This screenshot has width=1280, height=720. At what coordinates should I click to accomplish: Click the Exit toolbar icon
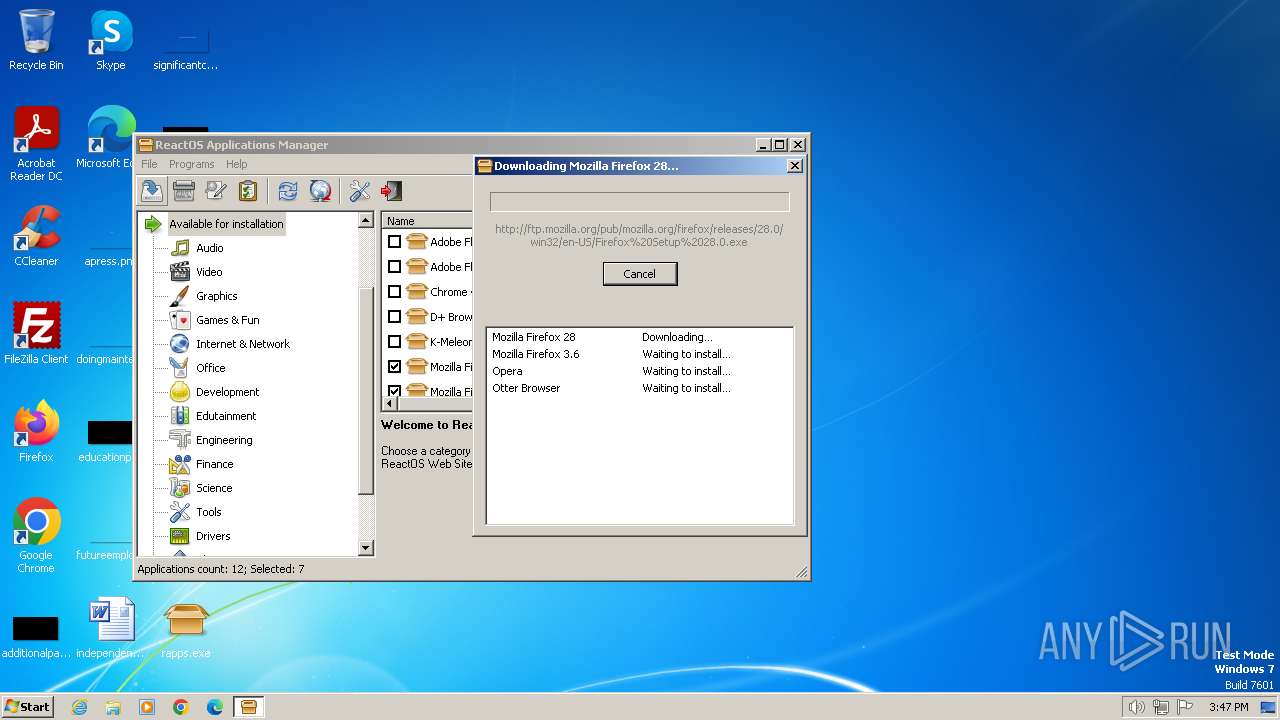392,190
